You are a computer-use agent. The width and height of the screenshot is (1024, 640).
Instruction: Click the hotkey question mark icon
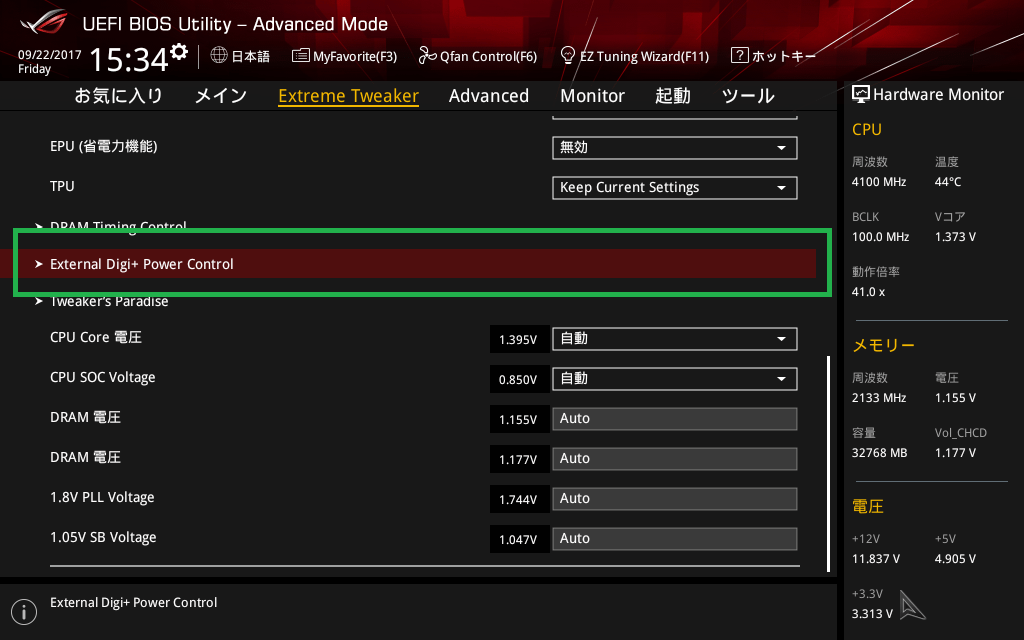coord(739,55)
